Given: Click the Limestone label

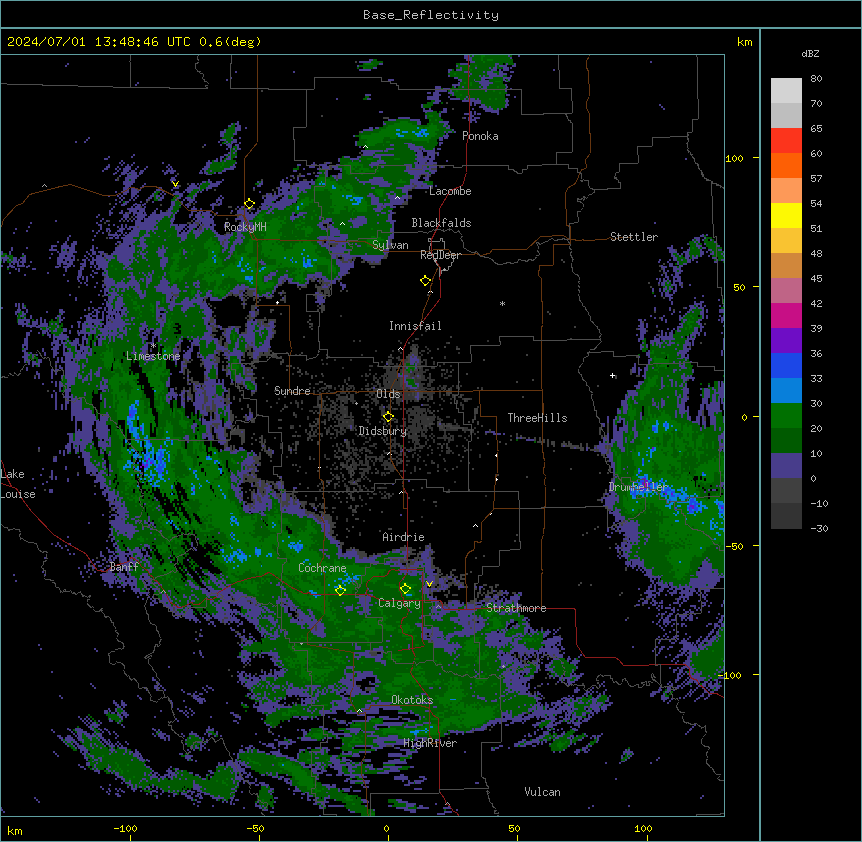Looking at the screenshot, I should [153, 356].
